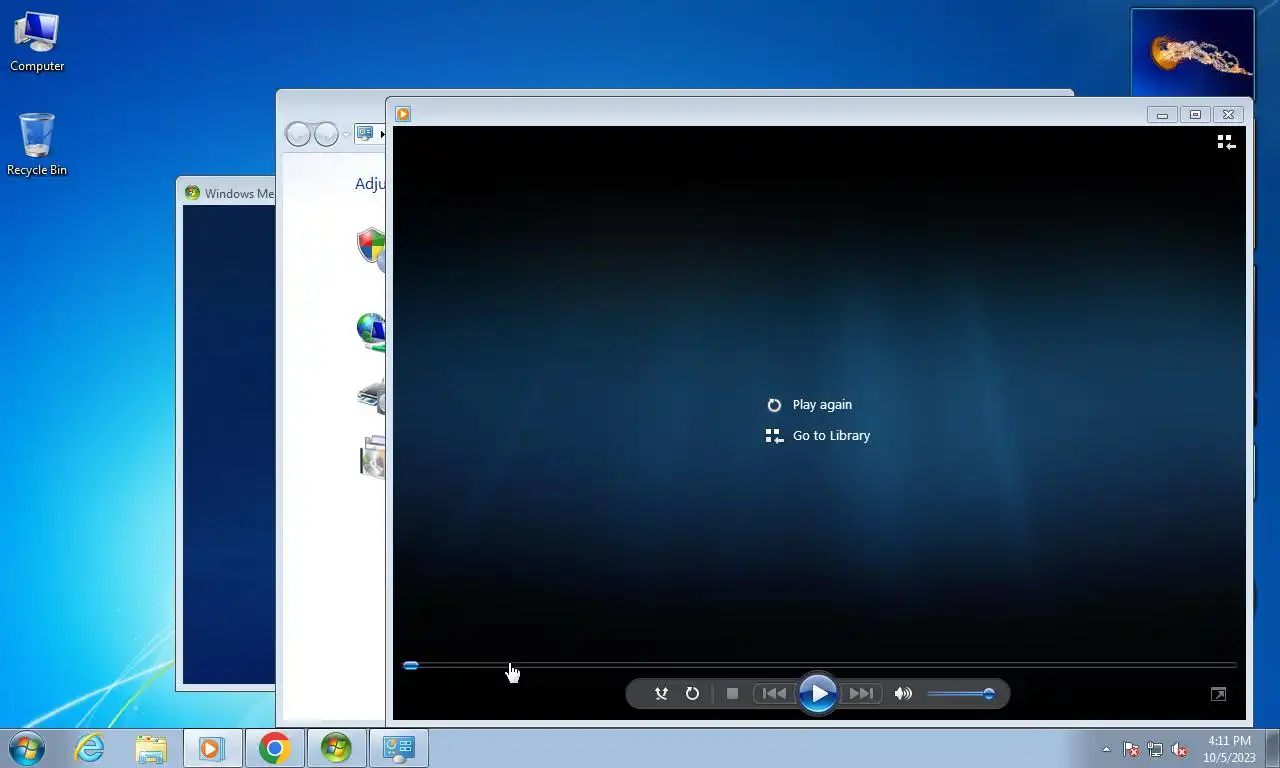Viewport: 1280px width, 768px height.
Task: Click the network globe icon in Control Panel
Action: (x=371, y=331)
